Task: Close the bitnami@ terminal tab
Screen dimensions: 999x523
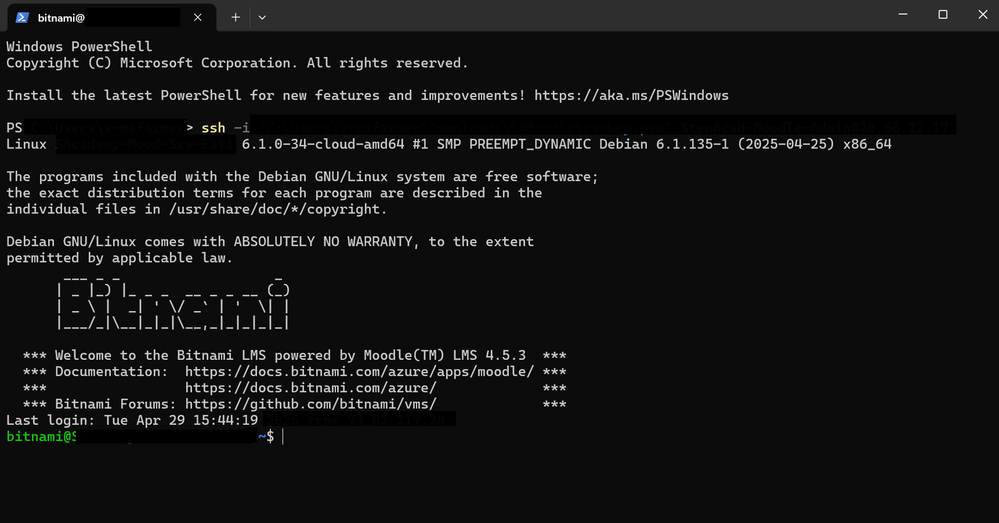Action: 198,17
